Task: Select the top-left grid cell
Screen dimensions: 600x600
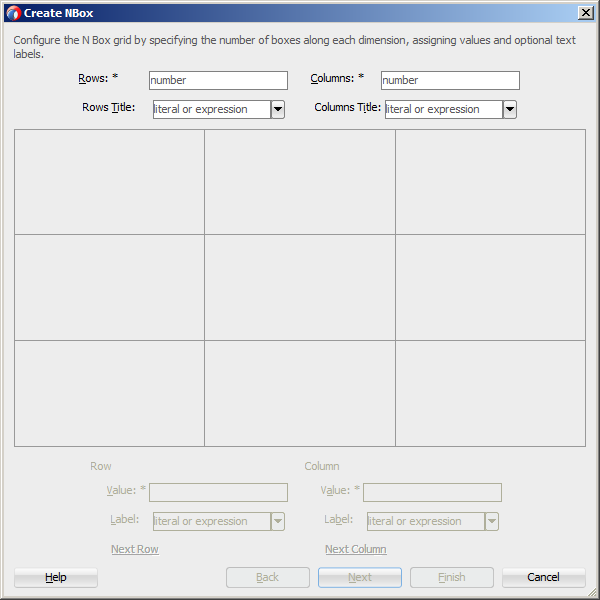Action: tap(109, 182)
